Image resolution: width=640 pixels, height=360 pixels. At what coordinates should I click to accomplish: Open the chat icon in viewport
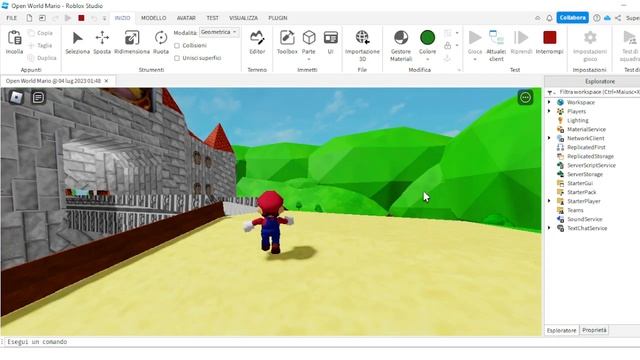38,98
